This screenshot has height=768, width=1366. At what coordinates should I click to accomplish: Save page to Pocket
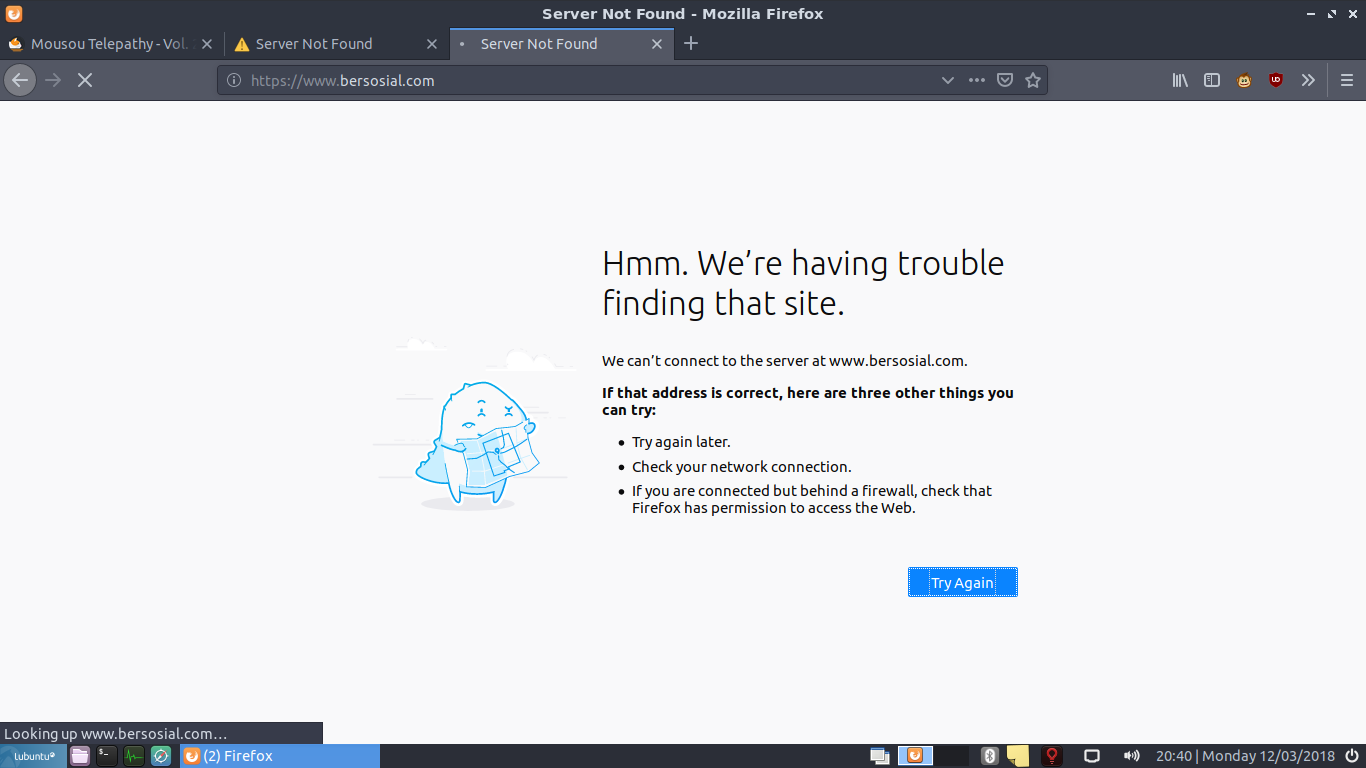click(1005, 80)
